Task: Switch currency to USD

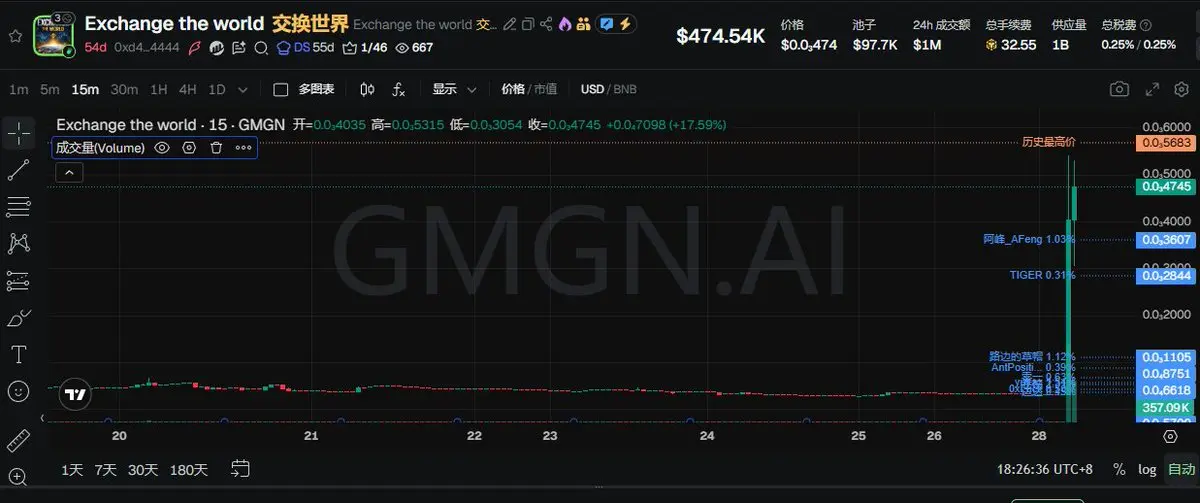Action: pos(592,89)
